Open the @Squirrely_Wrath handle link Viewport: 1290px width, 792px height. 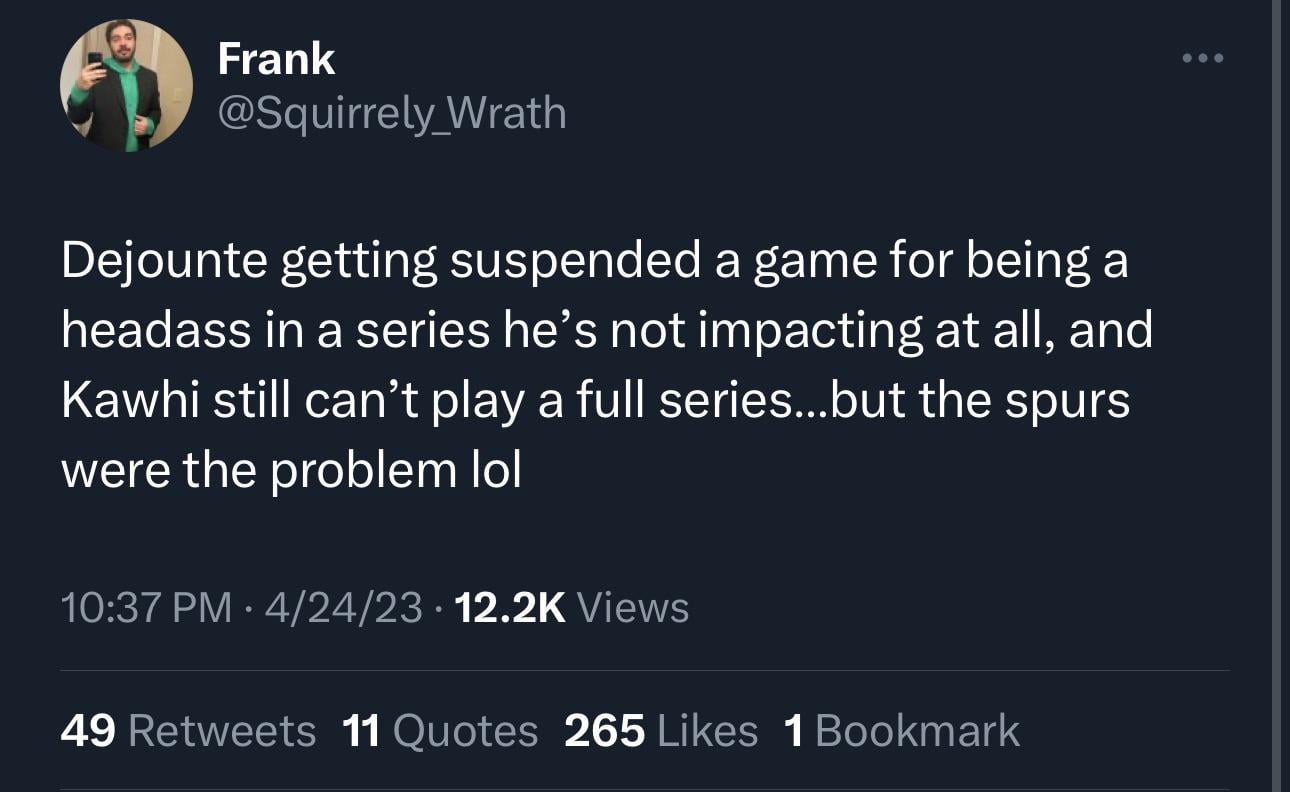(392, 112)
